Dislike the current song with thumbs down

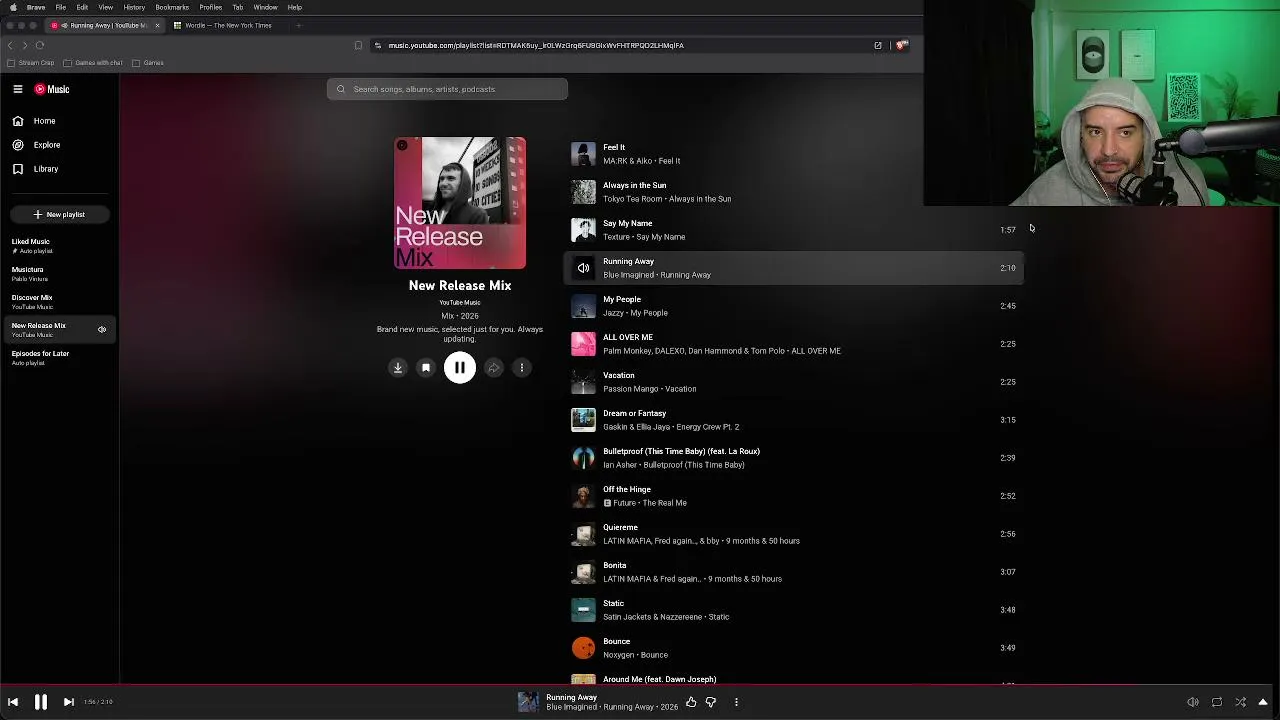click(711, 702)
